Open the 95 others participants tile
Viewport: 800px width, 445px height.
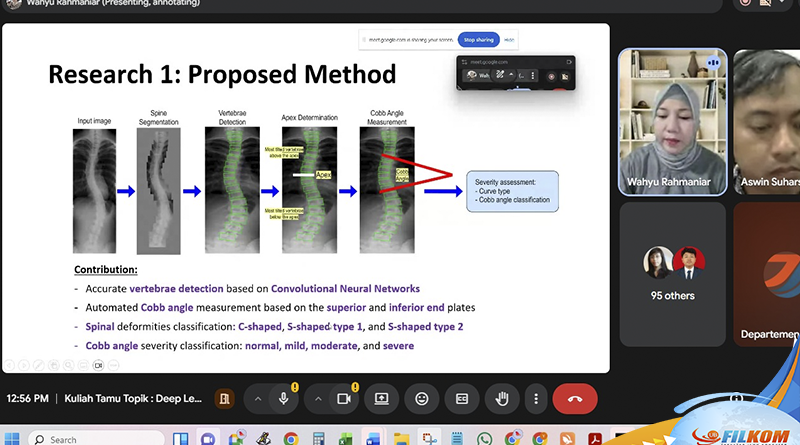pos(672,275)
